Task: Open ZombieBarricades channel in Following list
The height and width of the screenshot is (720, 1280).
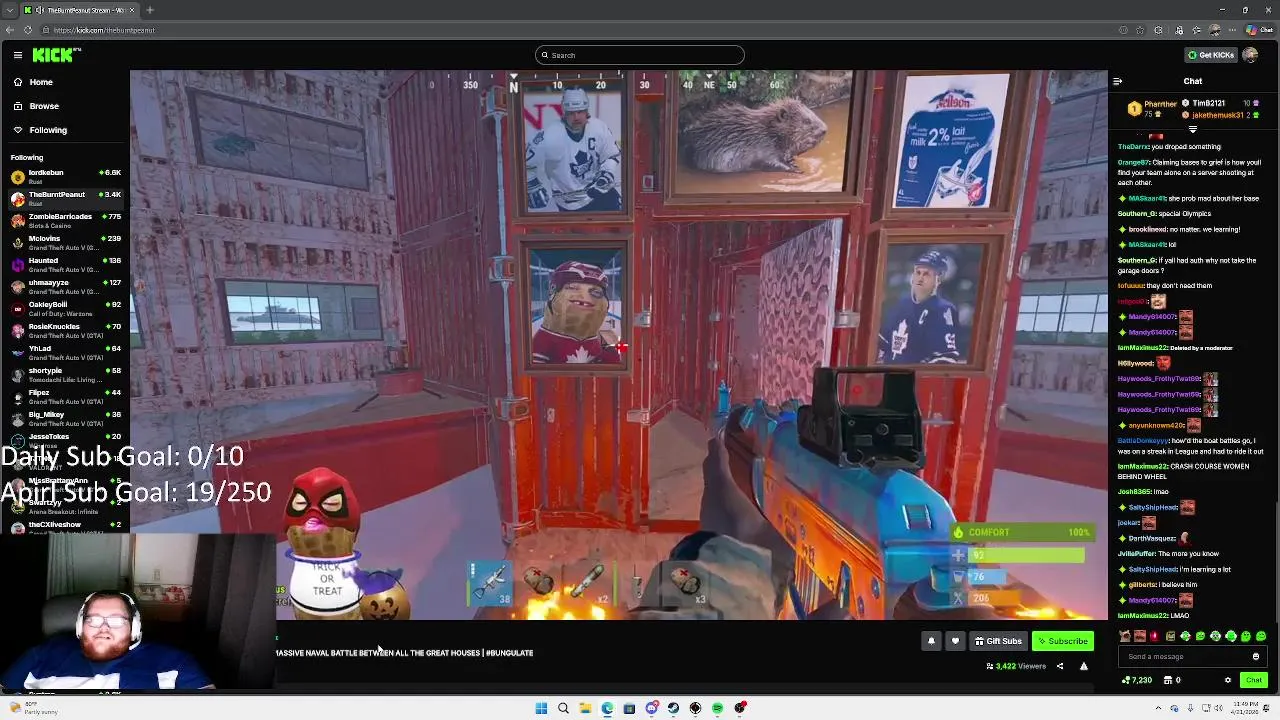Action: tap(65, 220)
